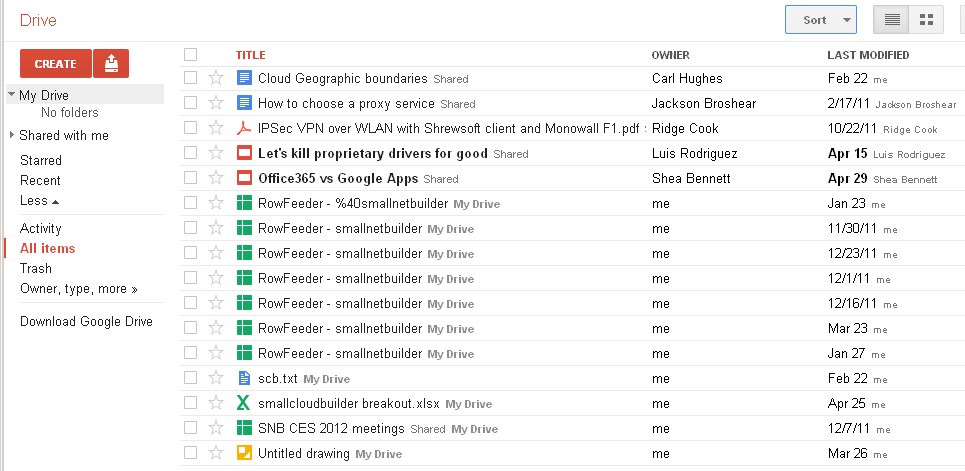Switch to grid view icon

point(926,20)
